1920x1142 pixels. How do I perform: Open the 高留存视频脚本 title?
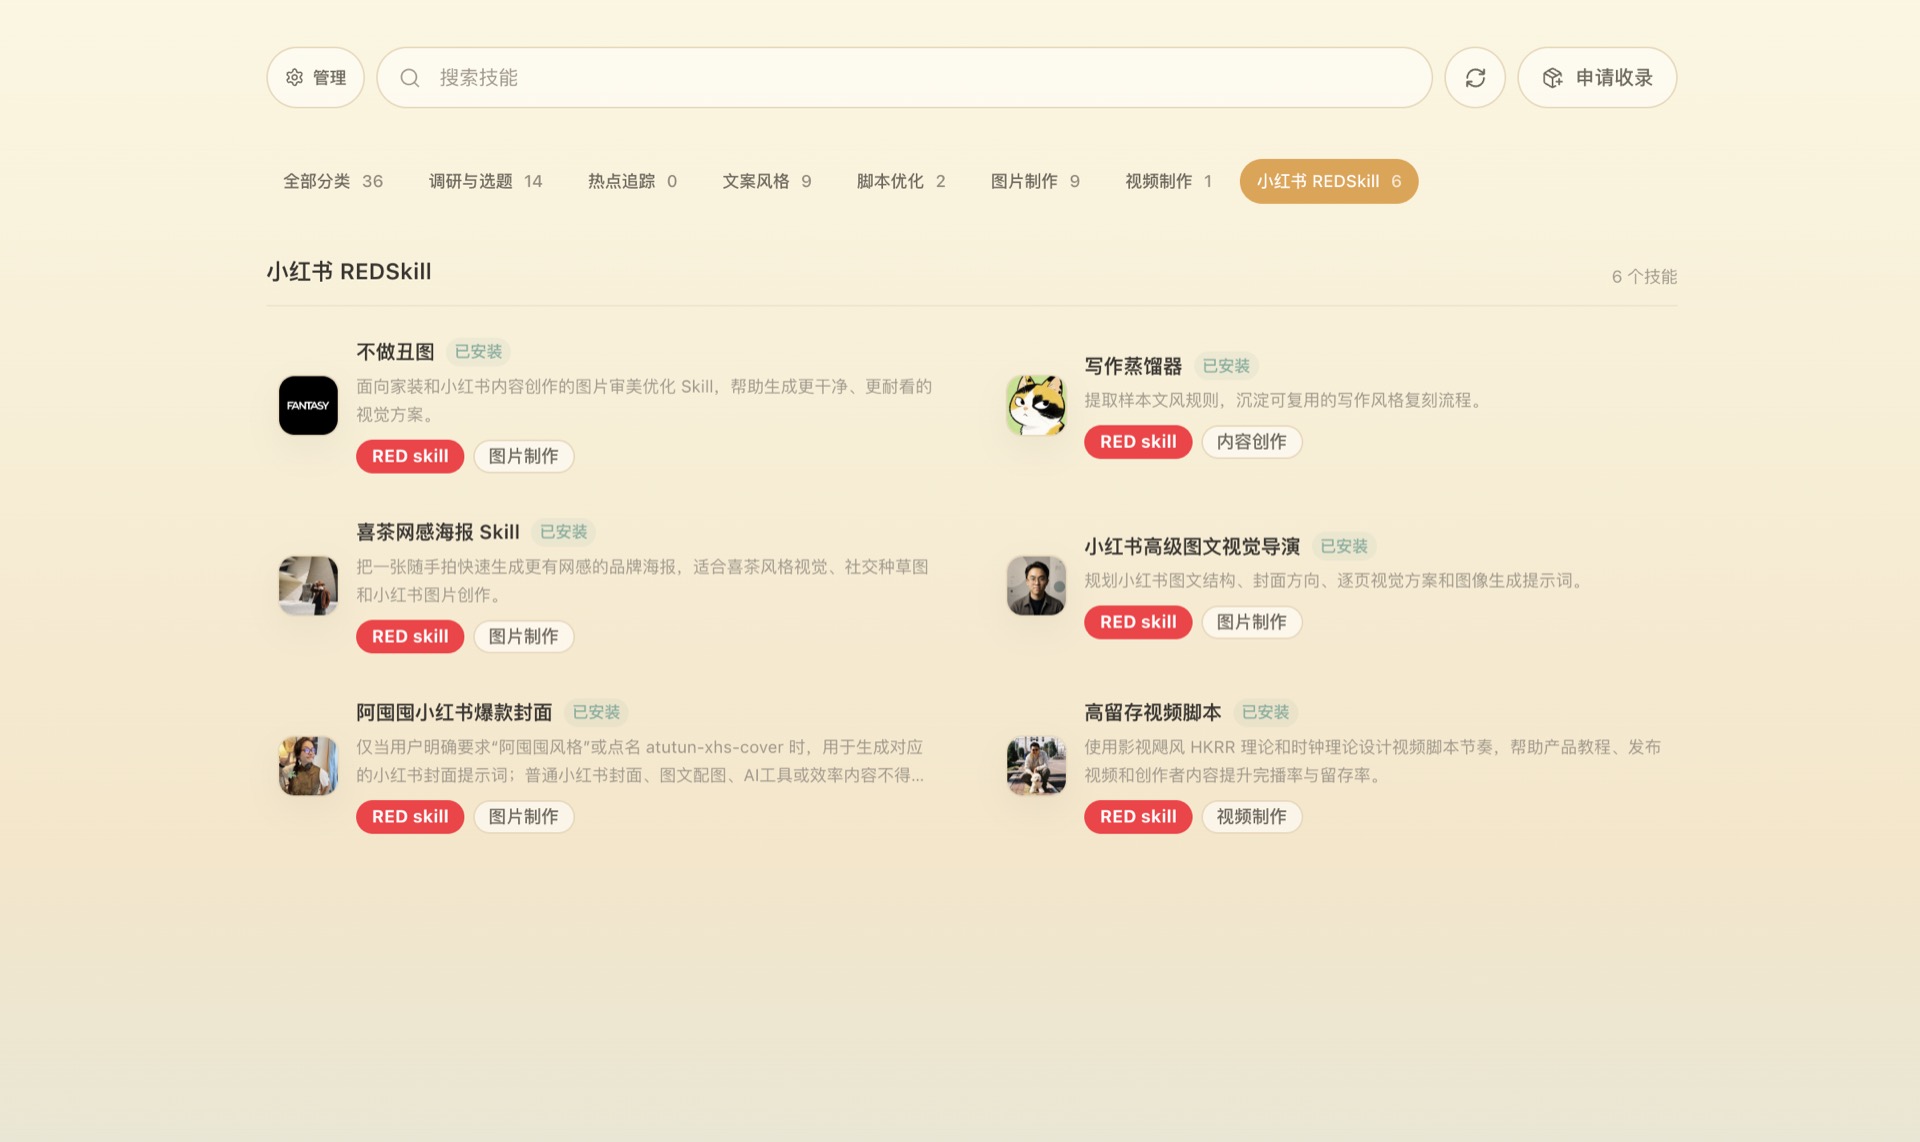point(1153,712)
